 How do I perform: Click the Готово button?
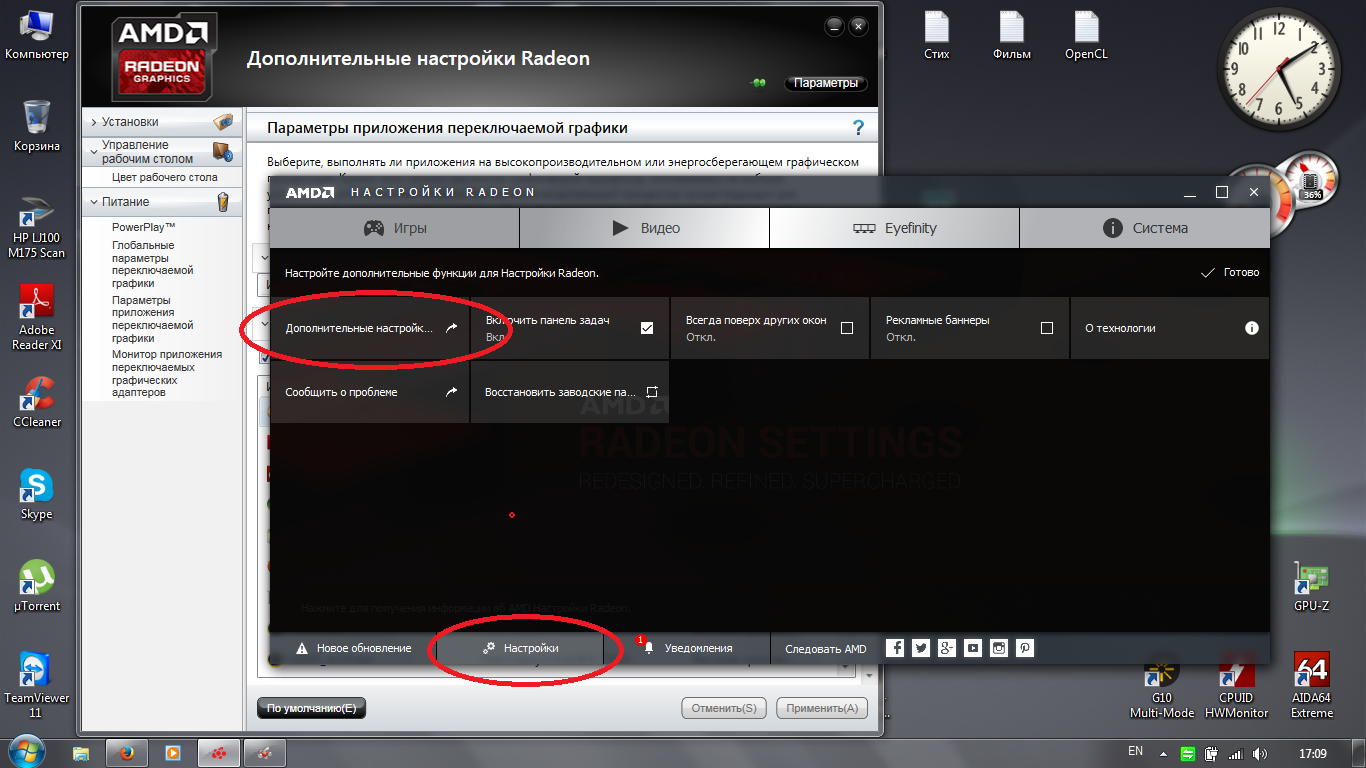1229,272
